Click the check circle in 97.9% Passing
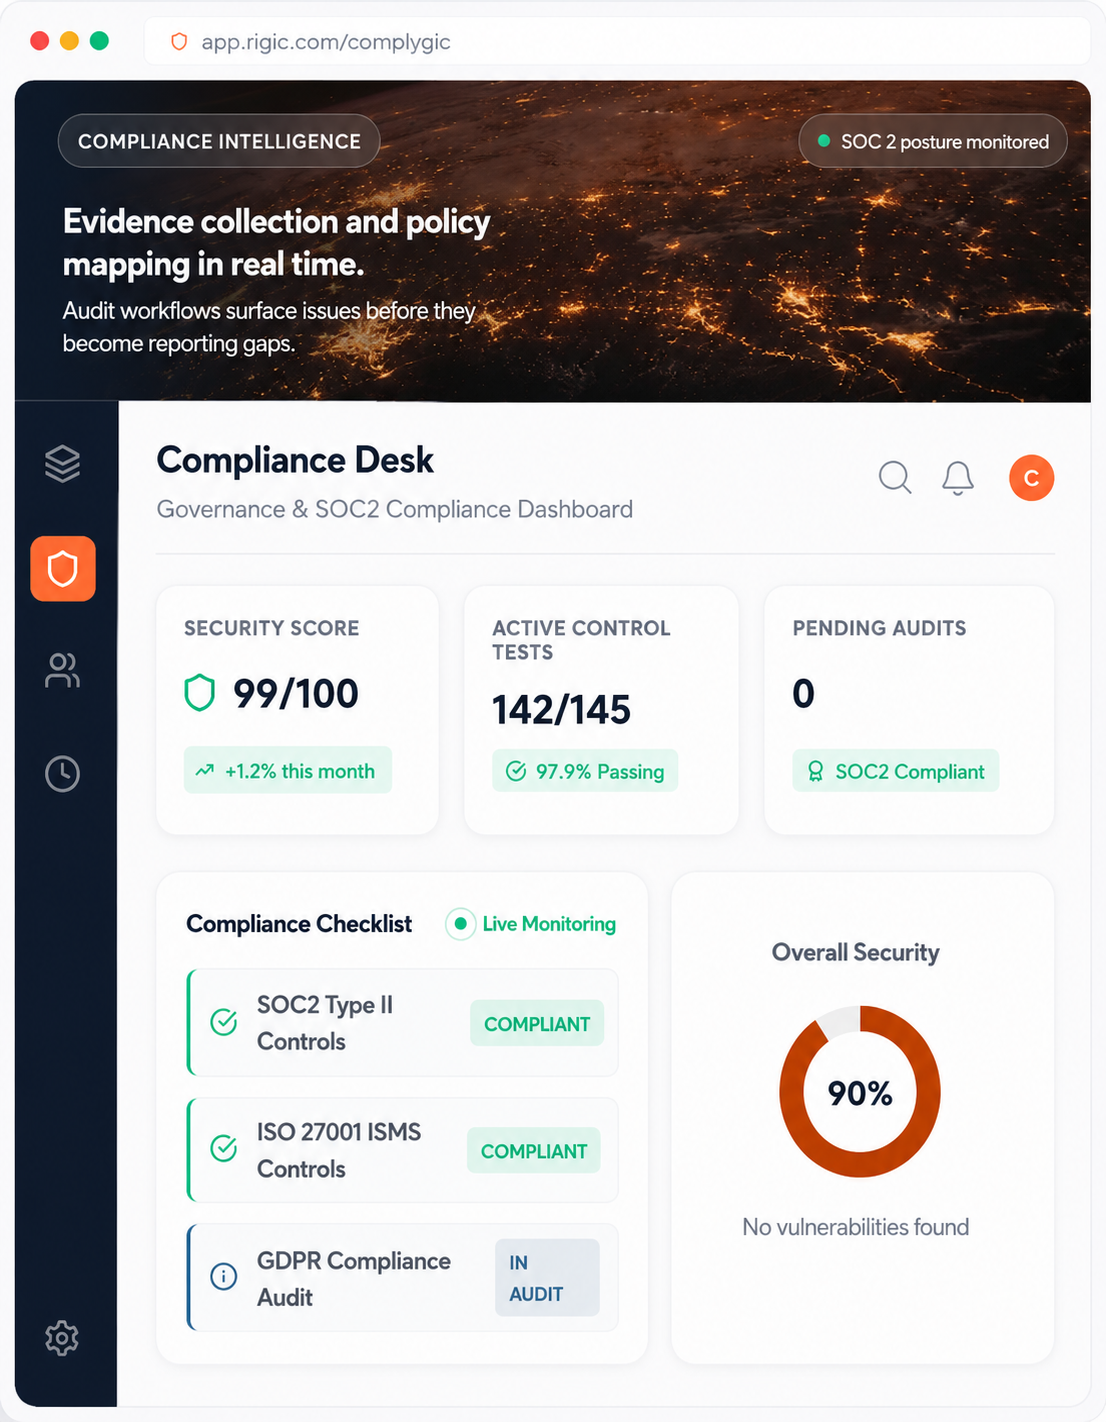Viewport: 1106px width, 1422px height. pyautogui.click(x=516, y=771)
